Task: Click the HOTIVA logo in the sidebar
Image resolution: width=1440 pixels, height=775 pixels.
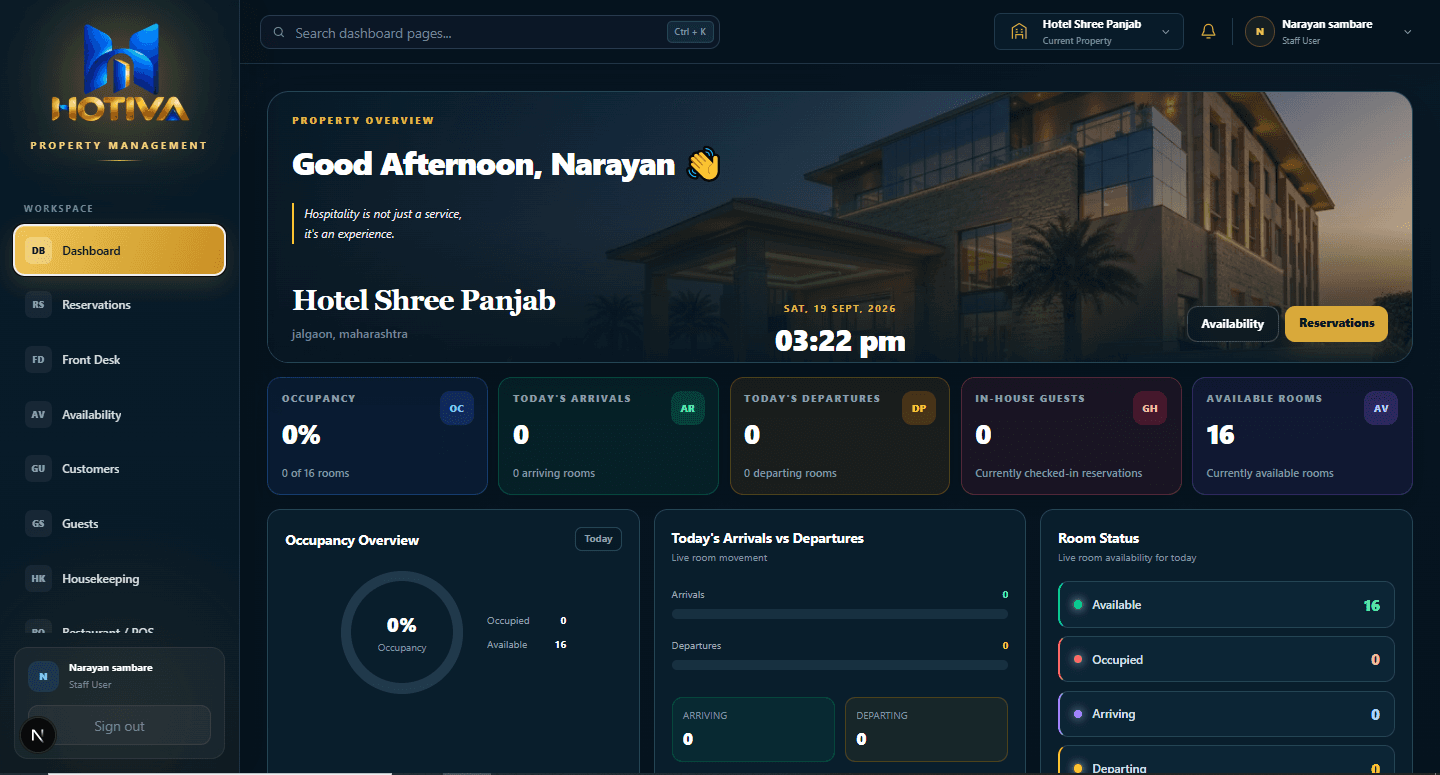Action: click(119, 73)
